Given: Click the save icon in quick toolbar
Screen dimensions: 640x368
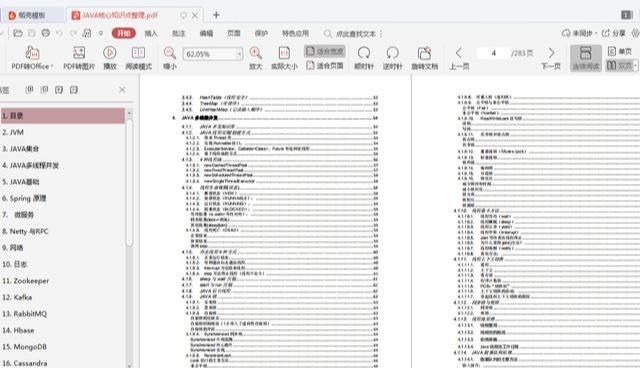Looking at the screenshot, I should point(32,33).
